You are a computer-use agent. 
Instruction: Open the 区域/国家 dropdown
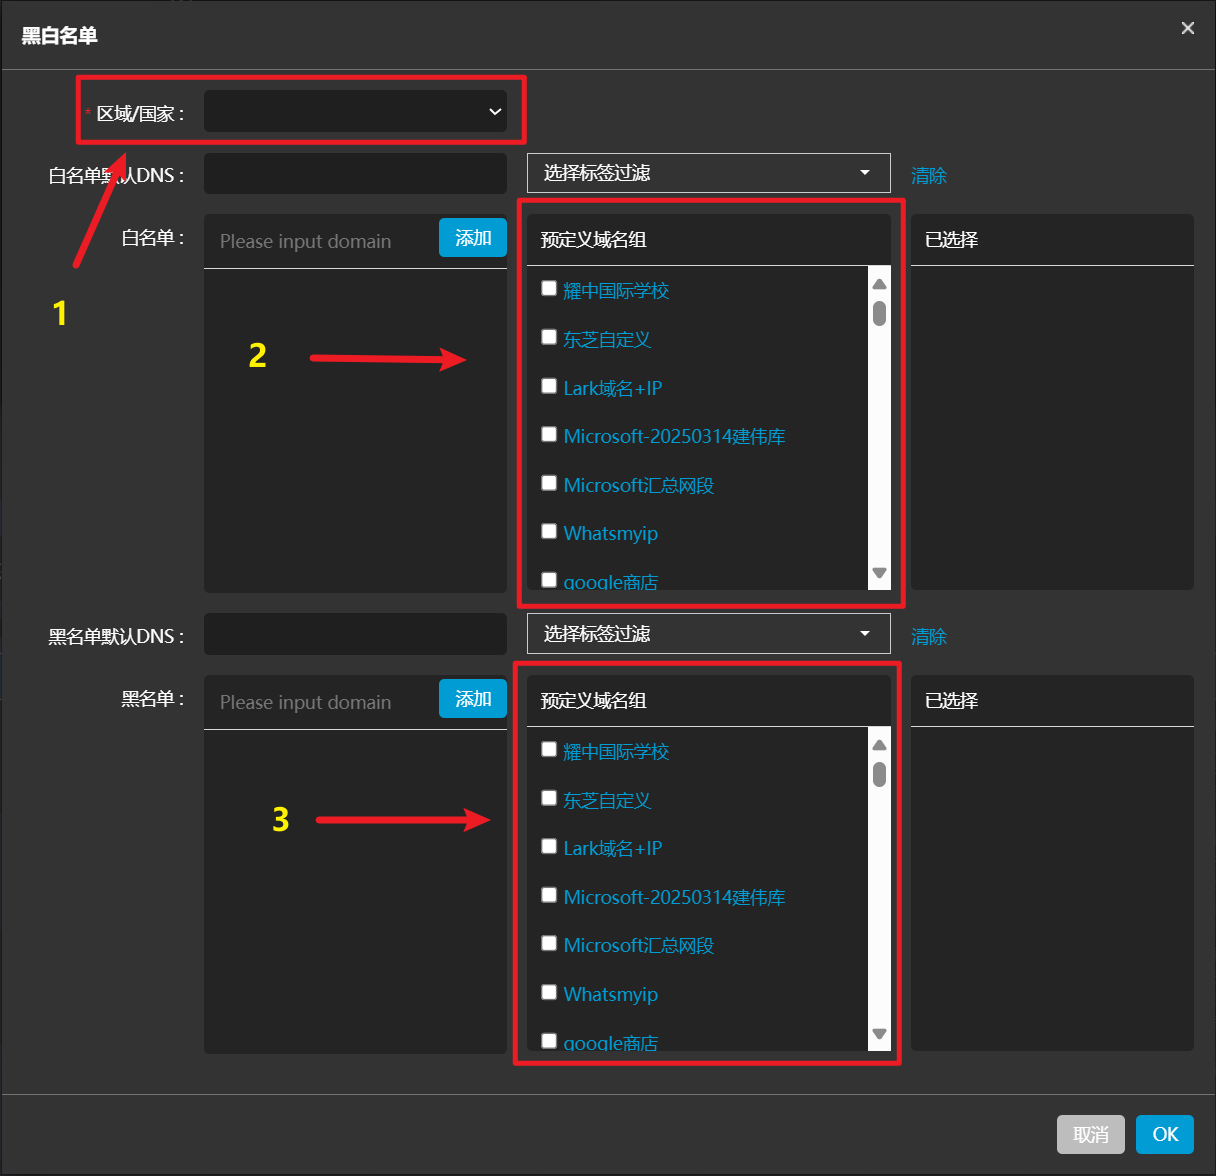tap(355, 112)
